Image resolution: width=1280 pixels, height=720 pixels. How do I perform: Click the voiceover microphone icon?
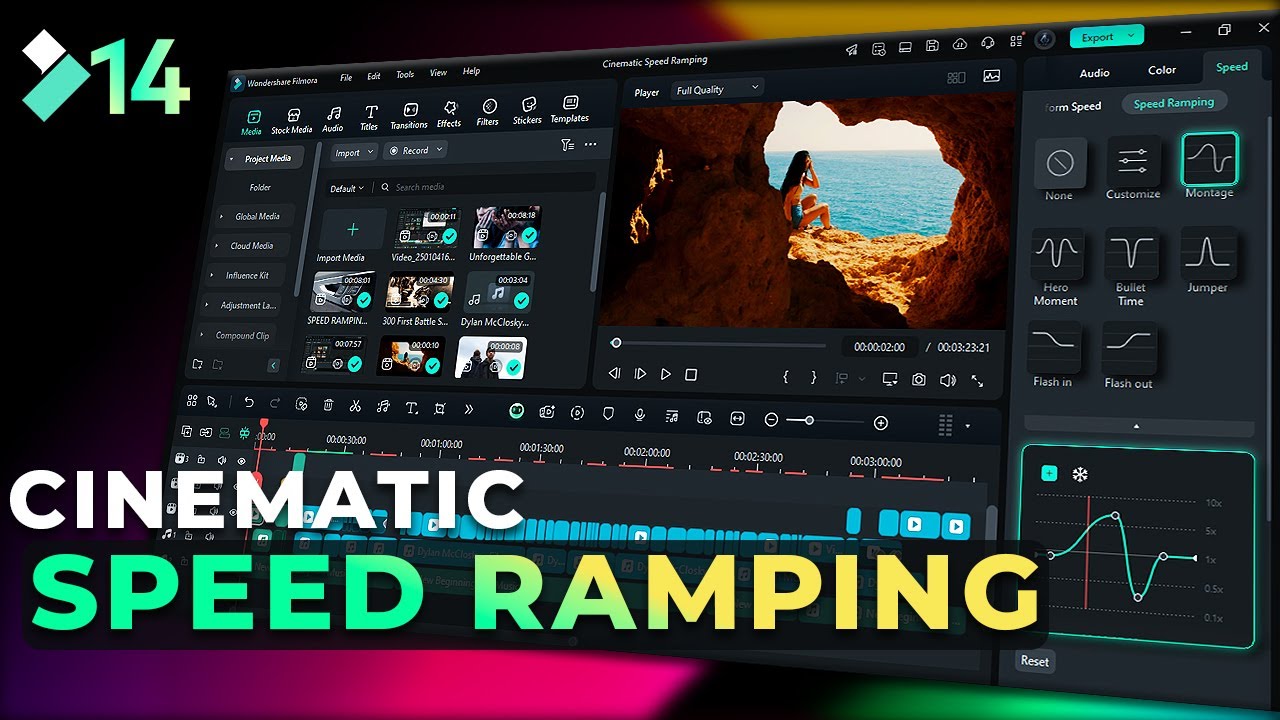tap(640, 415)
